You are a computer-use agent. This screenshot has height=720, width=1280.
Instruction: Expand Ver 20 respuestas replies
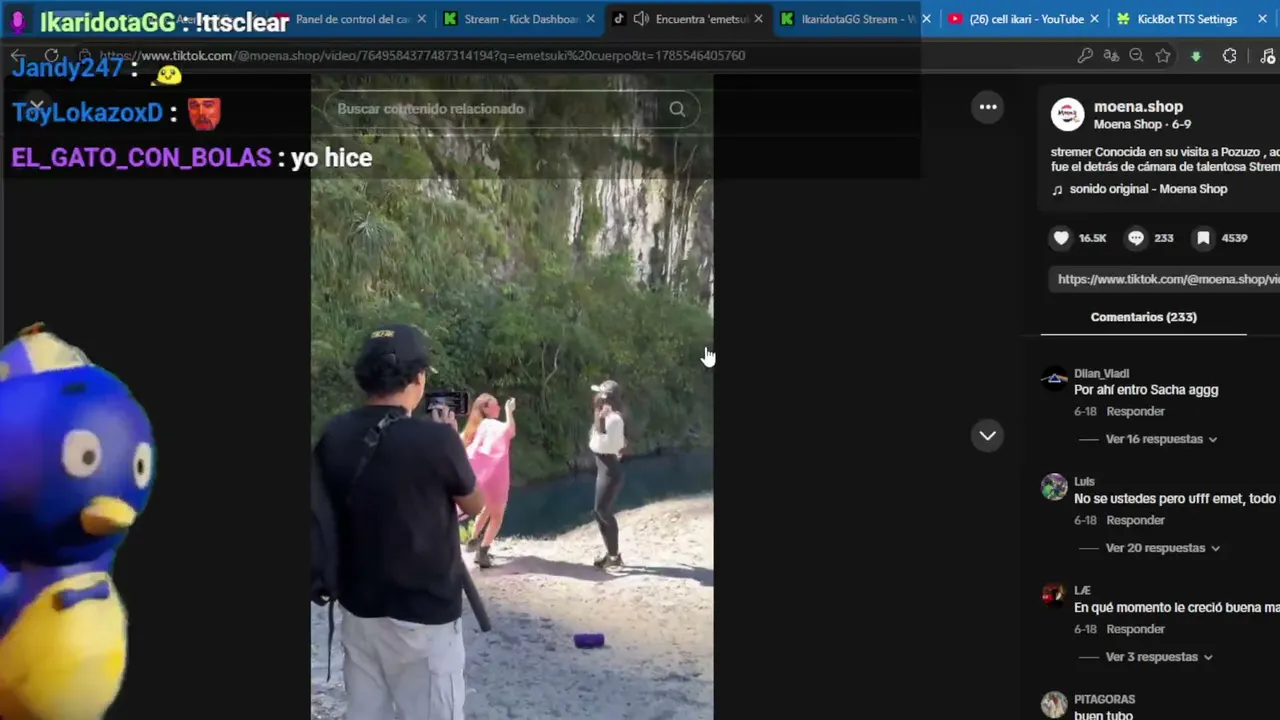click(x=1163, y=548)
